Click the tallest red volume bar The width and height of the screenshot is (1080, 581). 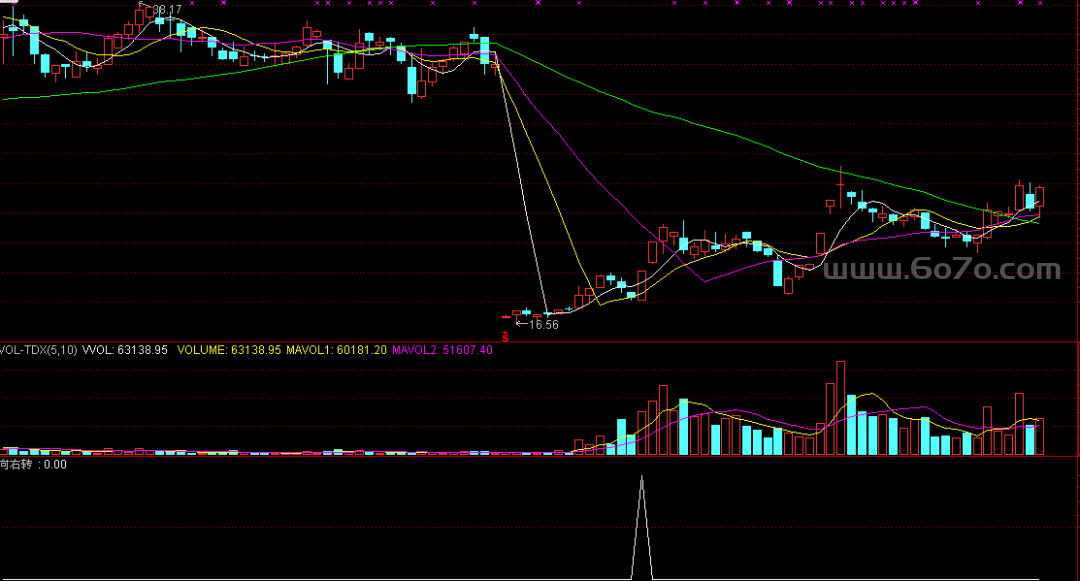(x=839, y=408)
